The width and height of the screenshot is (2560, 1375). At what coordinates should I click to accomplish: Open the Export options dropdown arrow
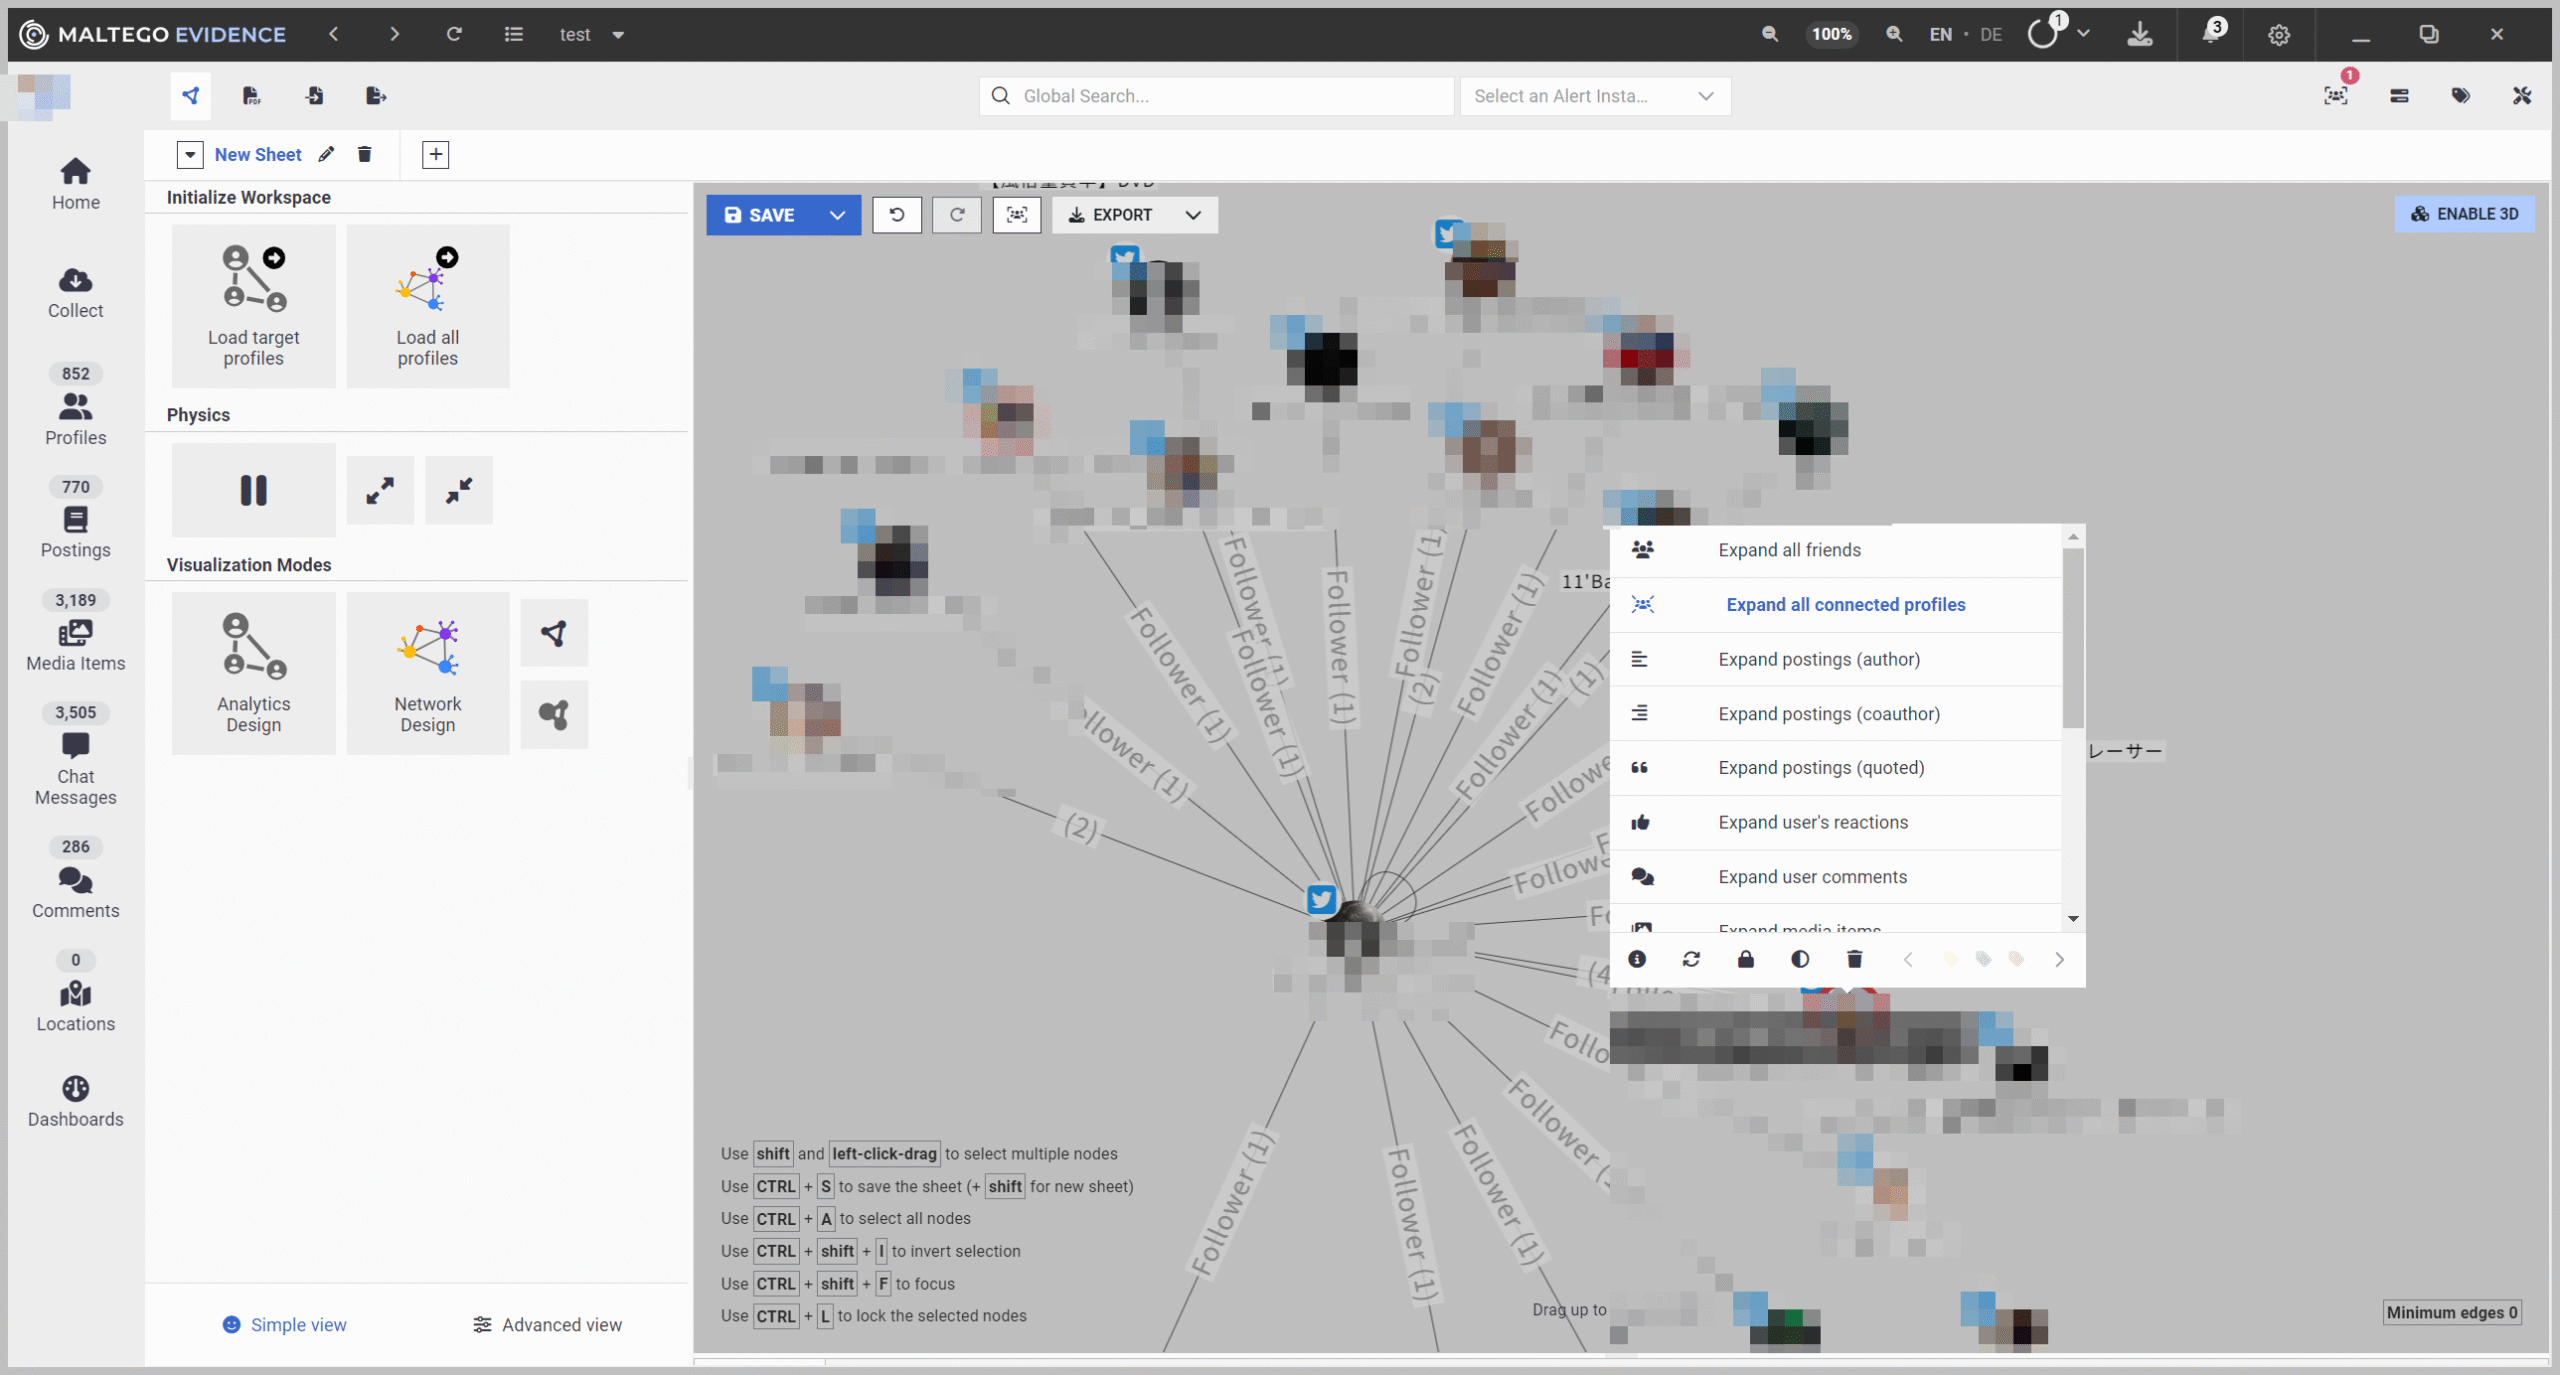tap(1193, 215)
